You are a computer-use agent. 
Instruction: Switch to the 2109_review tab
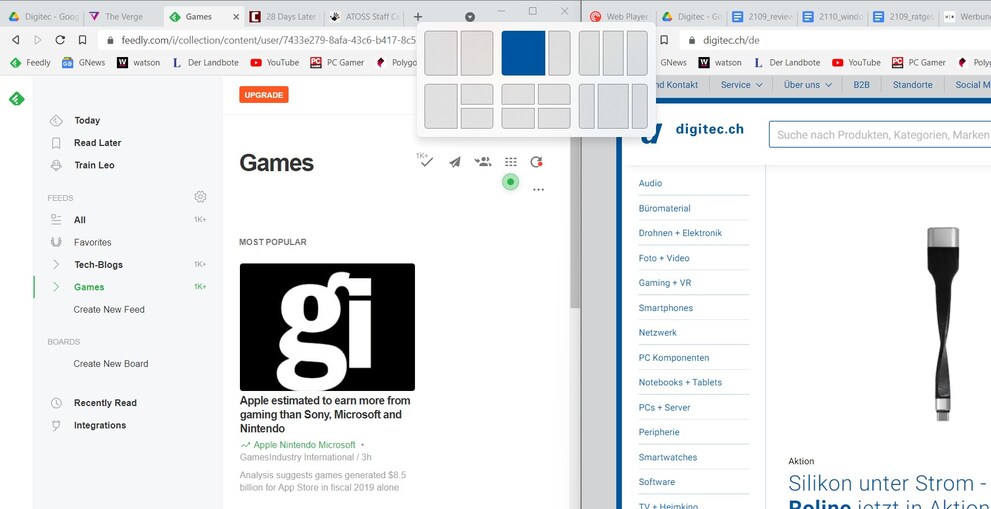pyautogui.click(x=763, y=17)
